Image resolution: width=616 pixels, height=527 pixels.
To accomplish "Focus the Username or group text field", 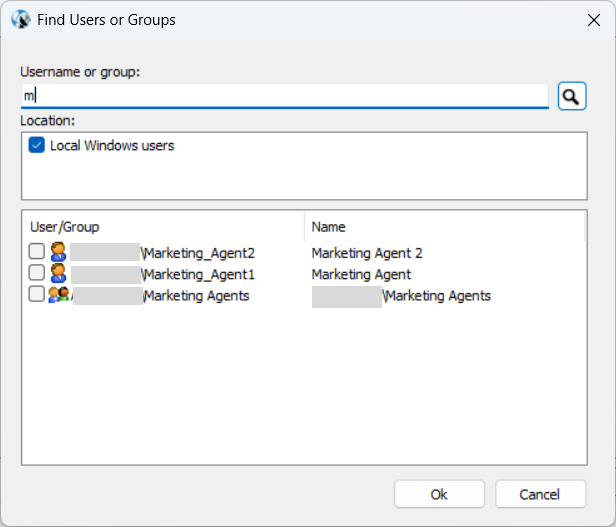I will click(285, 96).
